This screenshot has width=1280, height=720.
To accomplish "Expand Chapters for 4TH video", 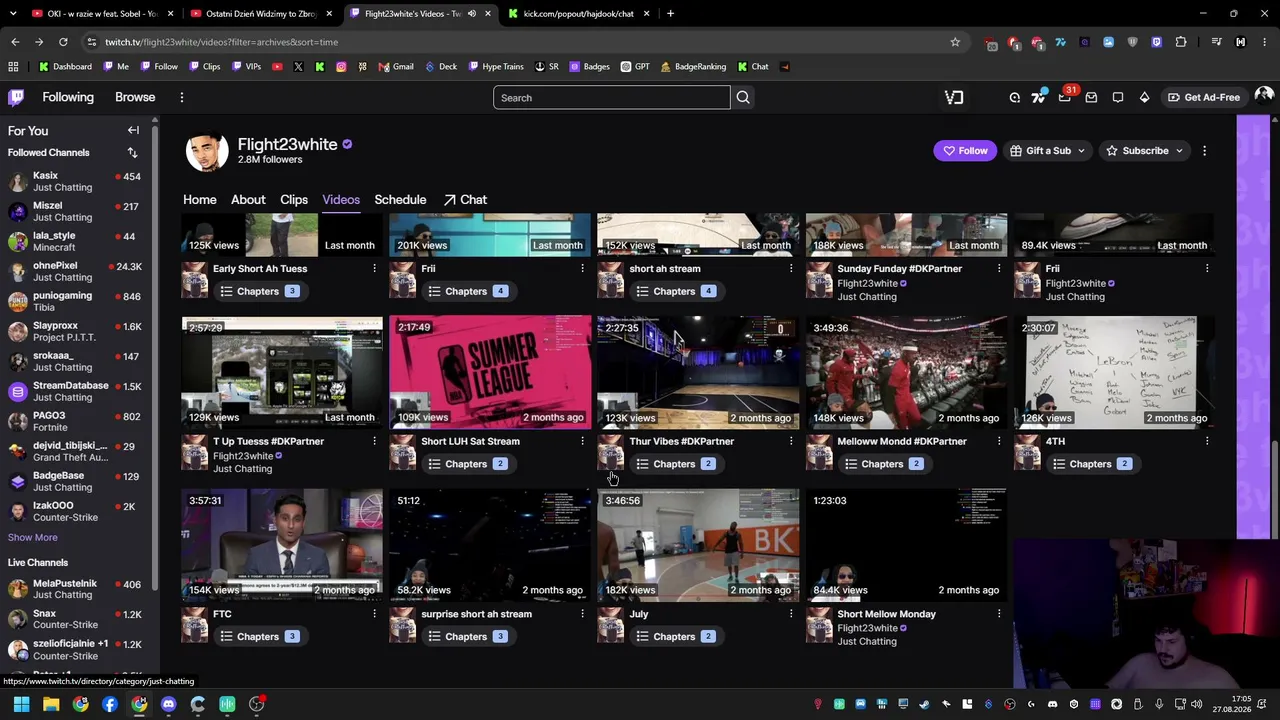I will 1091,464.
